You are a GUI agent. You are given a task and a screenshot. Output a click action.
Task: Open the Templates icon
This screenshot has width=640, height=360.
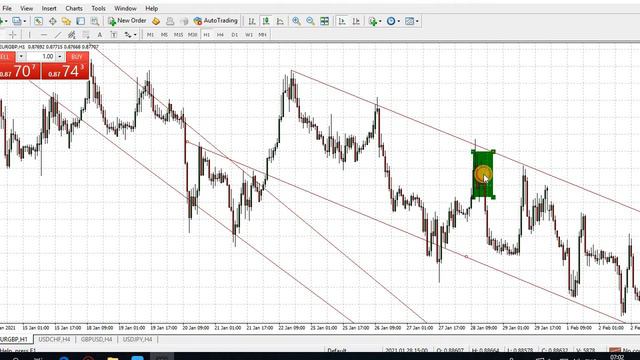click(409, 21)
